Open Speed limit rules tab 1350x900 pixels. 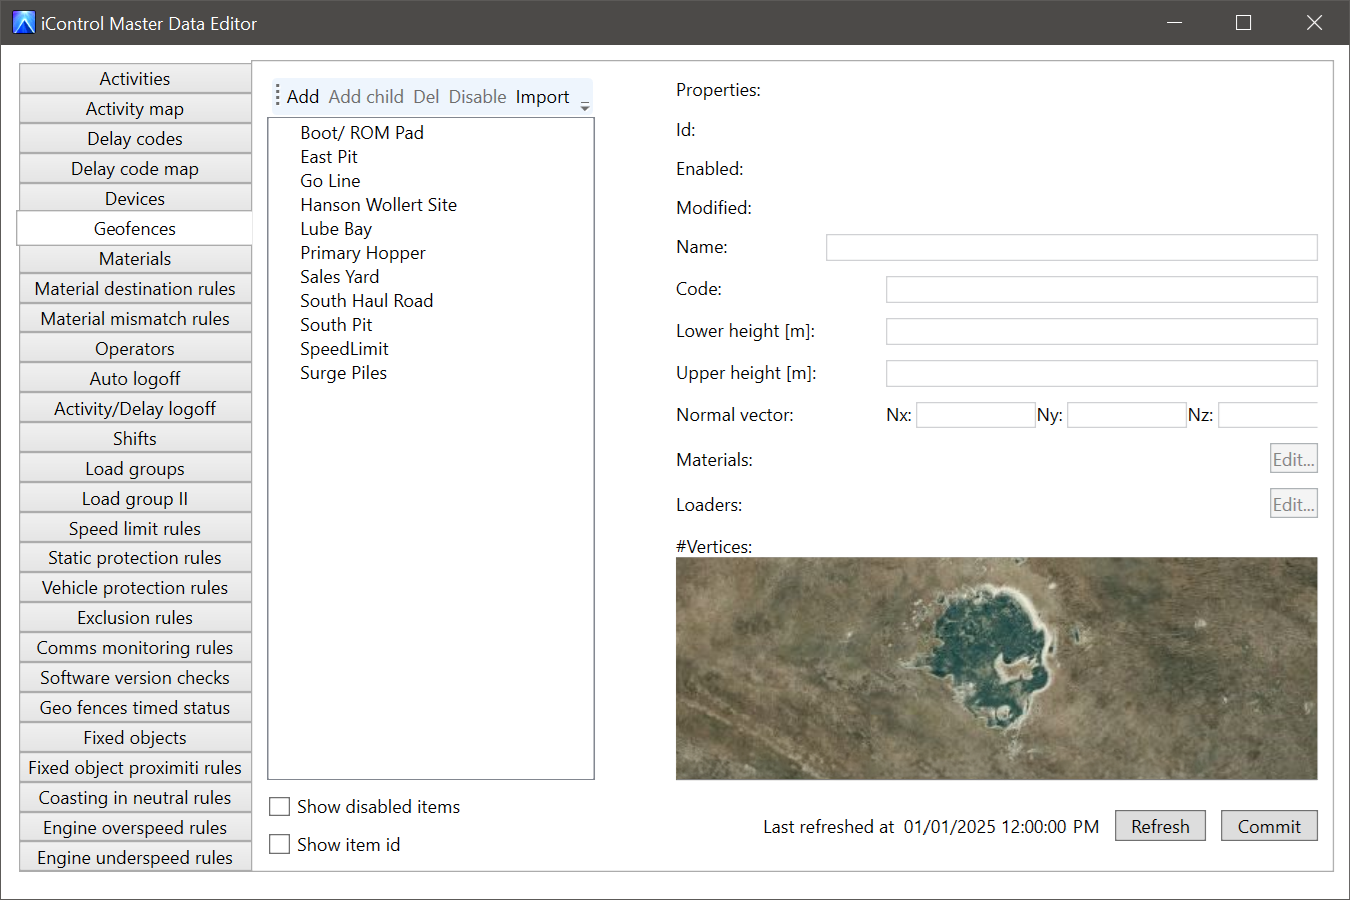(135, 529)
